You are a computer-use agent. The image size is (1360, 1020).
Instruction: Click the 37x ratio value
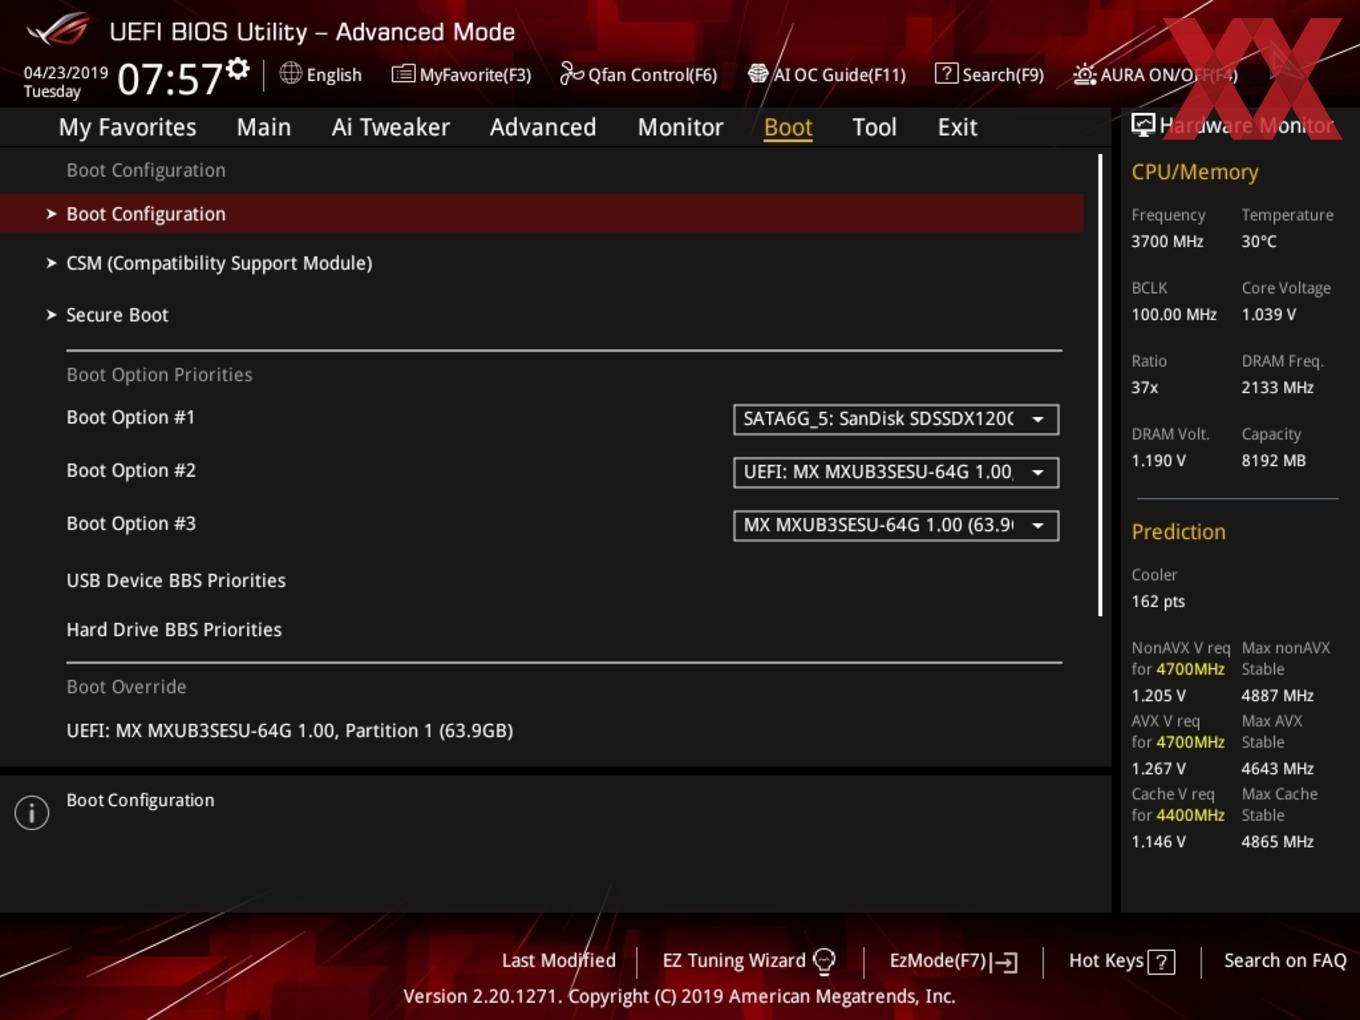(x=1145, y=388)
